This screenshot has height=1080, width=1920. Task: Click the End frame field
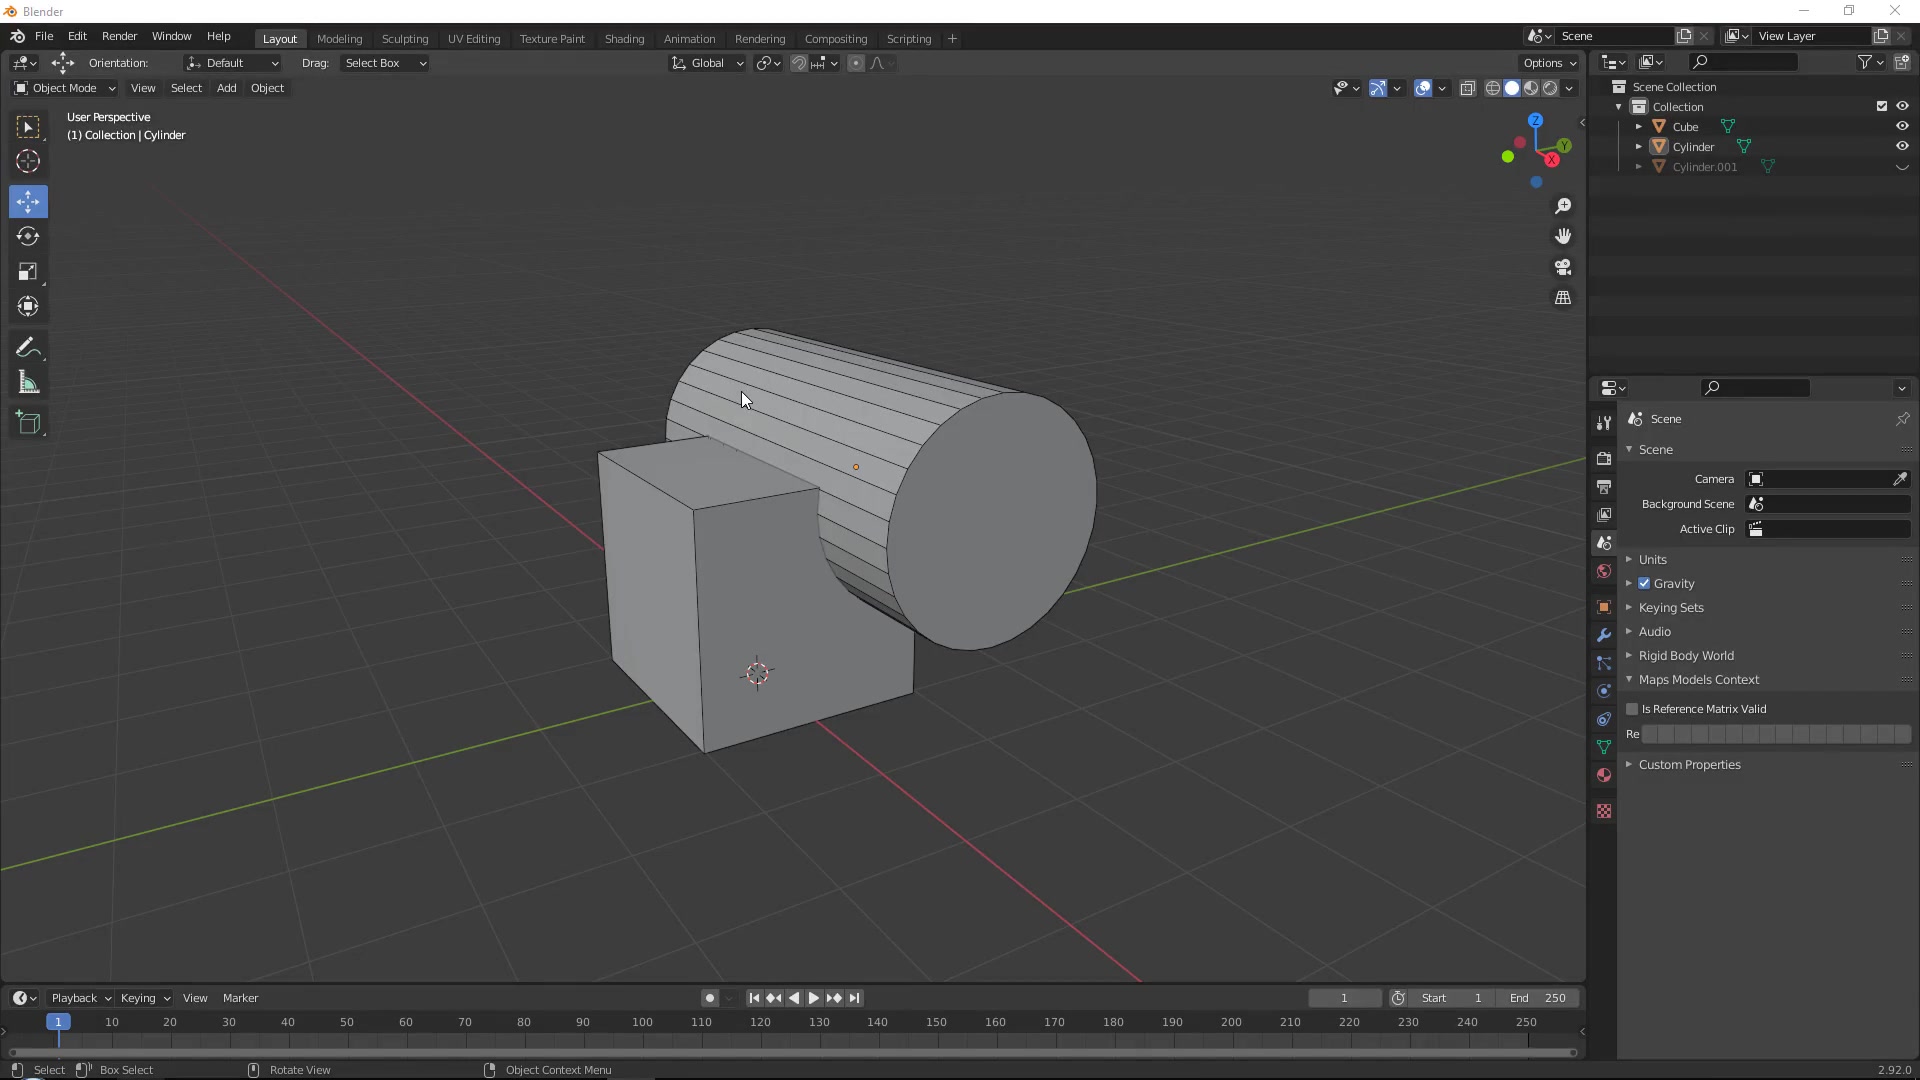[x=1538, y=998]
